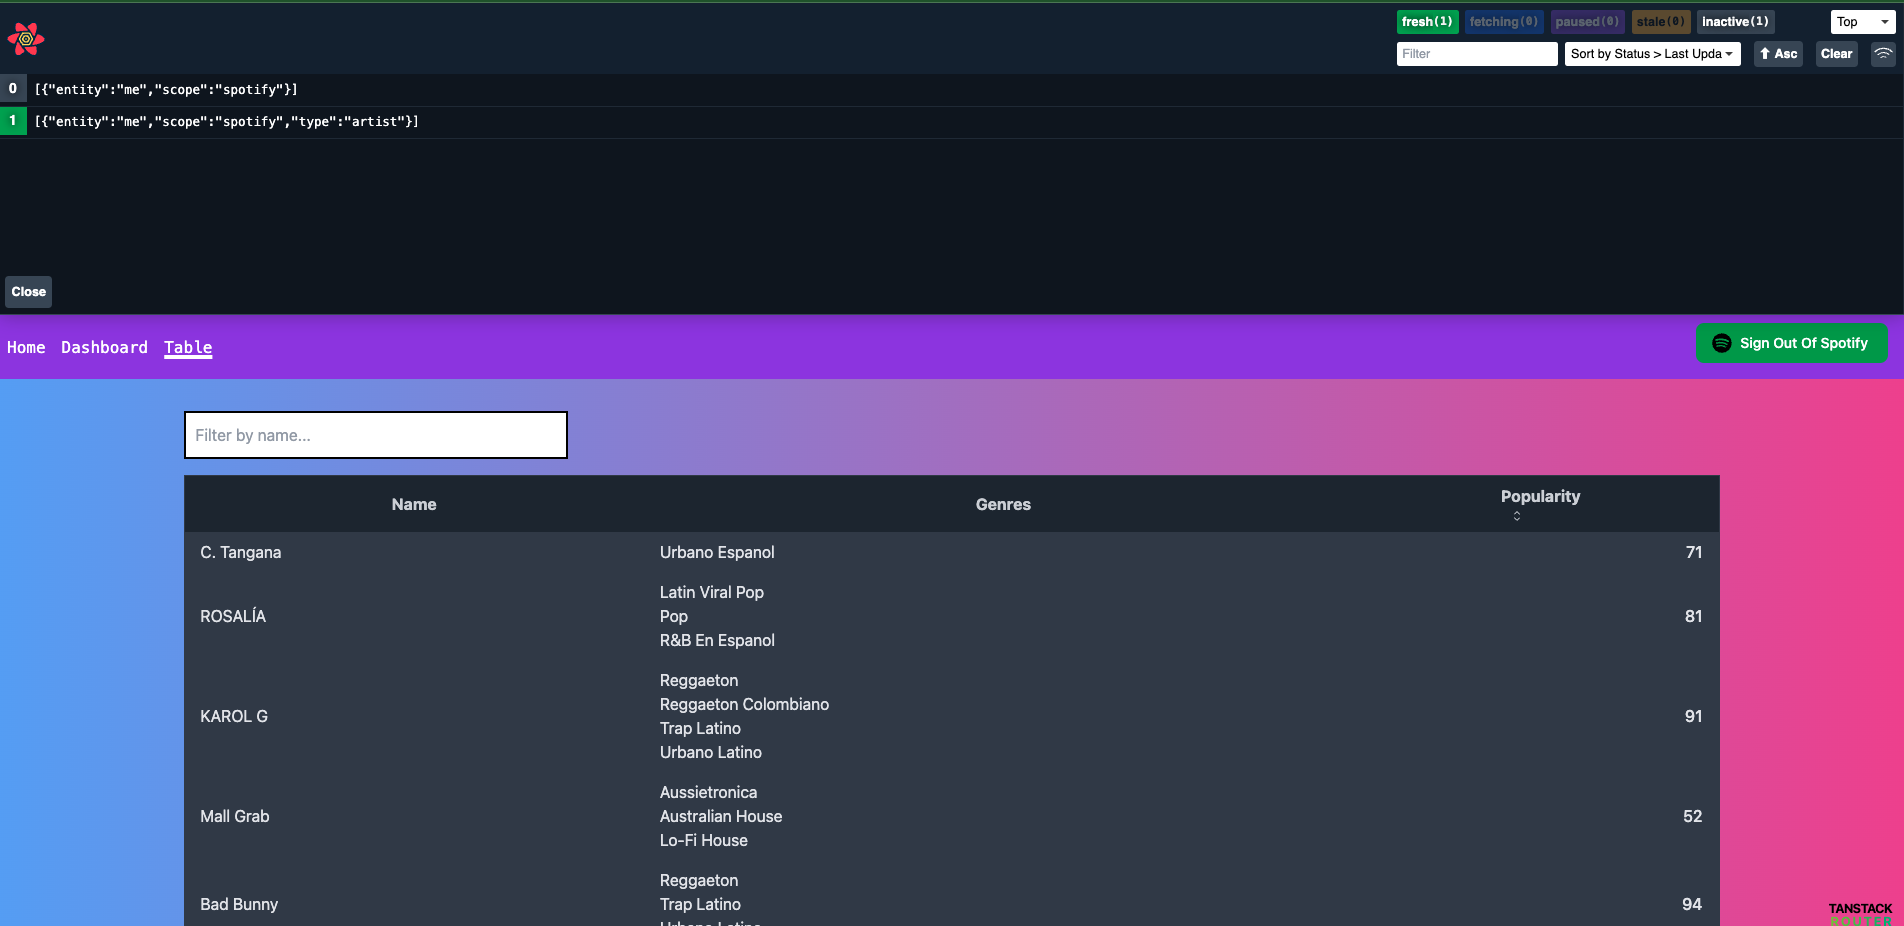Click the Clear button in devtools
Image resolution: width=1904 pixels, height=926 pixels.
tap(1836, 53)
